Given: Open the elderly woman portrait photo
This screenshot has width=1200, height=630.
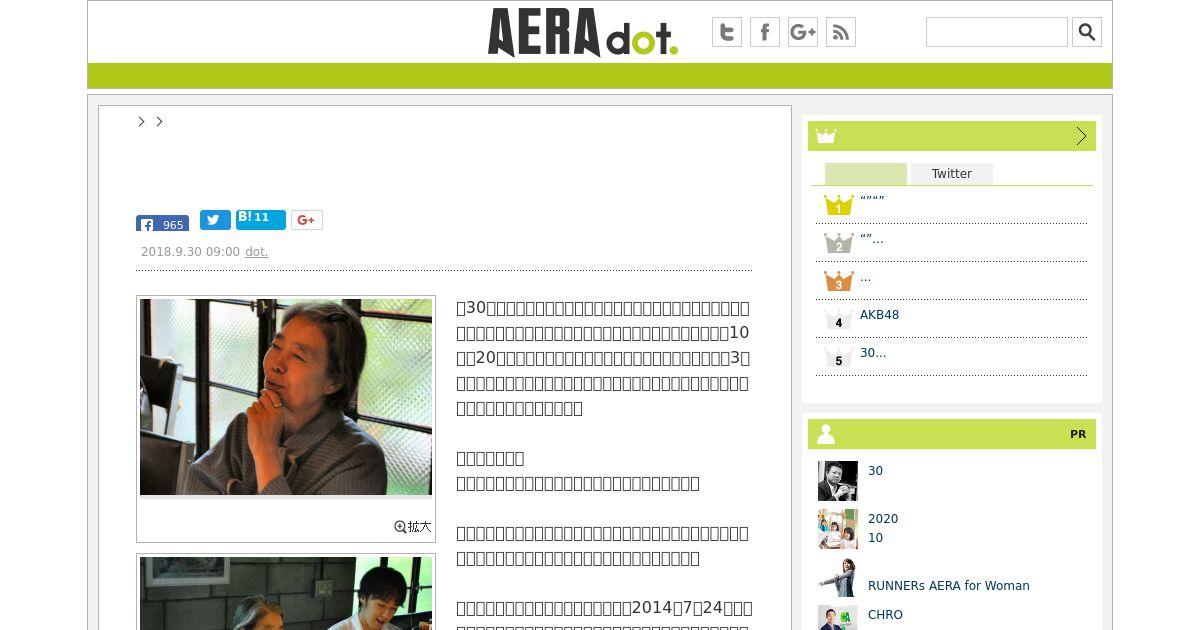Looking at the screenshot, I should 286,397.
